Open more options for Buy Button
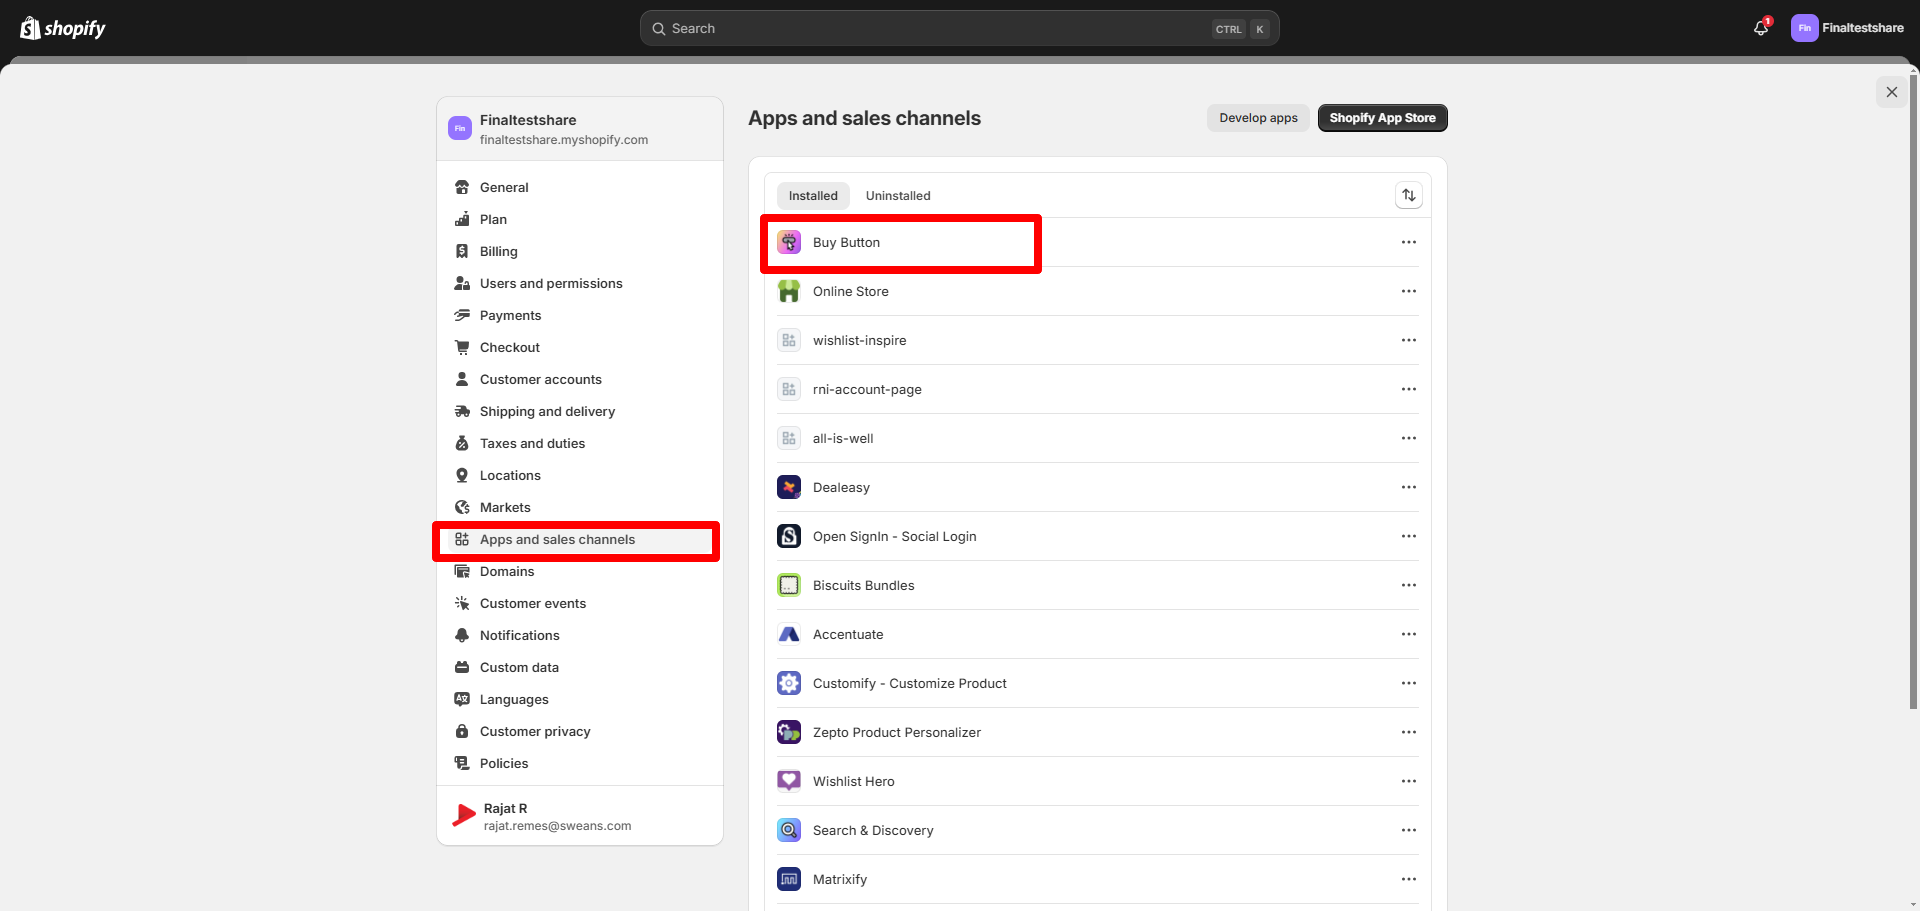The image size is (1920, 911). click(x=1408, y=242)
